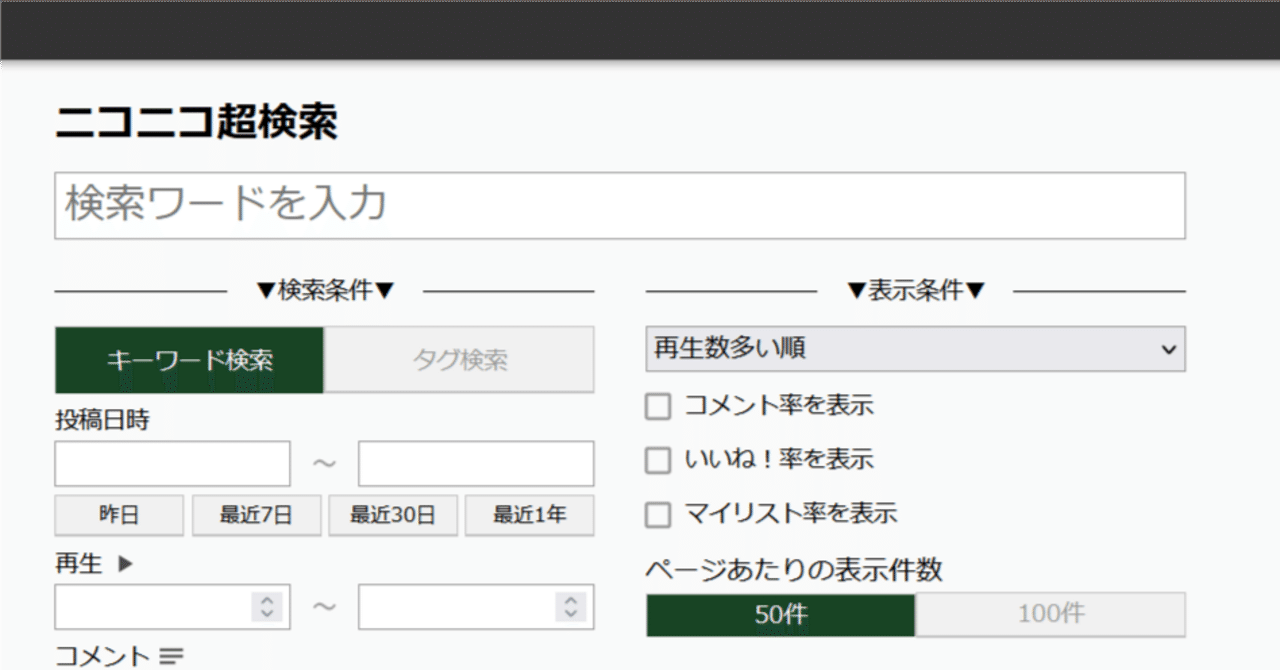Select 50件 per page
Screen dimensions: 1280x670
click(x=781, y=614)
